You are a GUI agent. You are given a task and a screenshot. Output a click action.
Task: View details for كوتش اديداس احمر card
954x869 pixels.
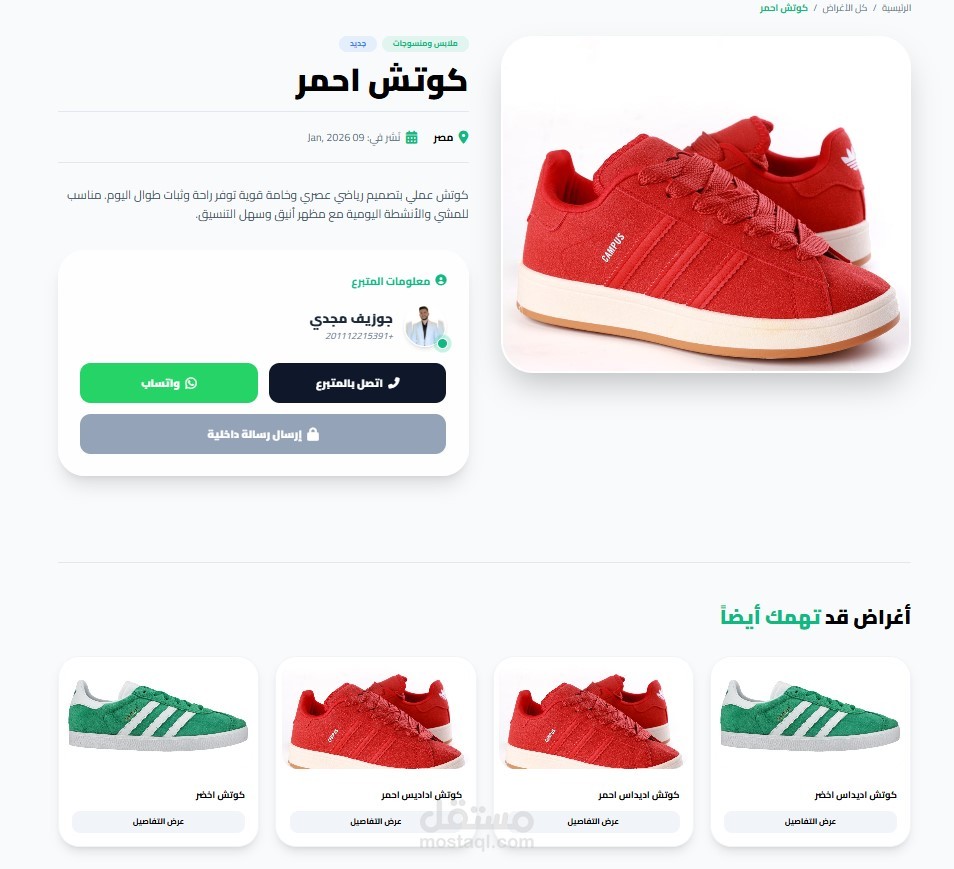pyautogui.click(x=593, y=822)
